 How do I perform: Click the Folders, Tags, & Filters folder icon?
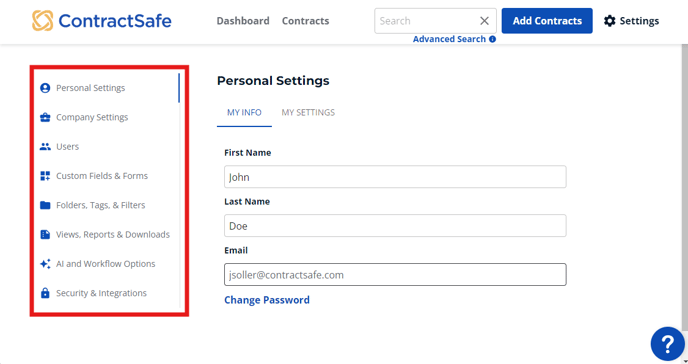pos(45,205)
